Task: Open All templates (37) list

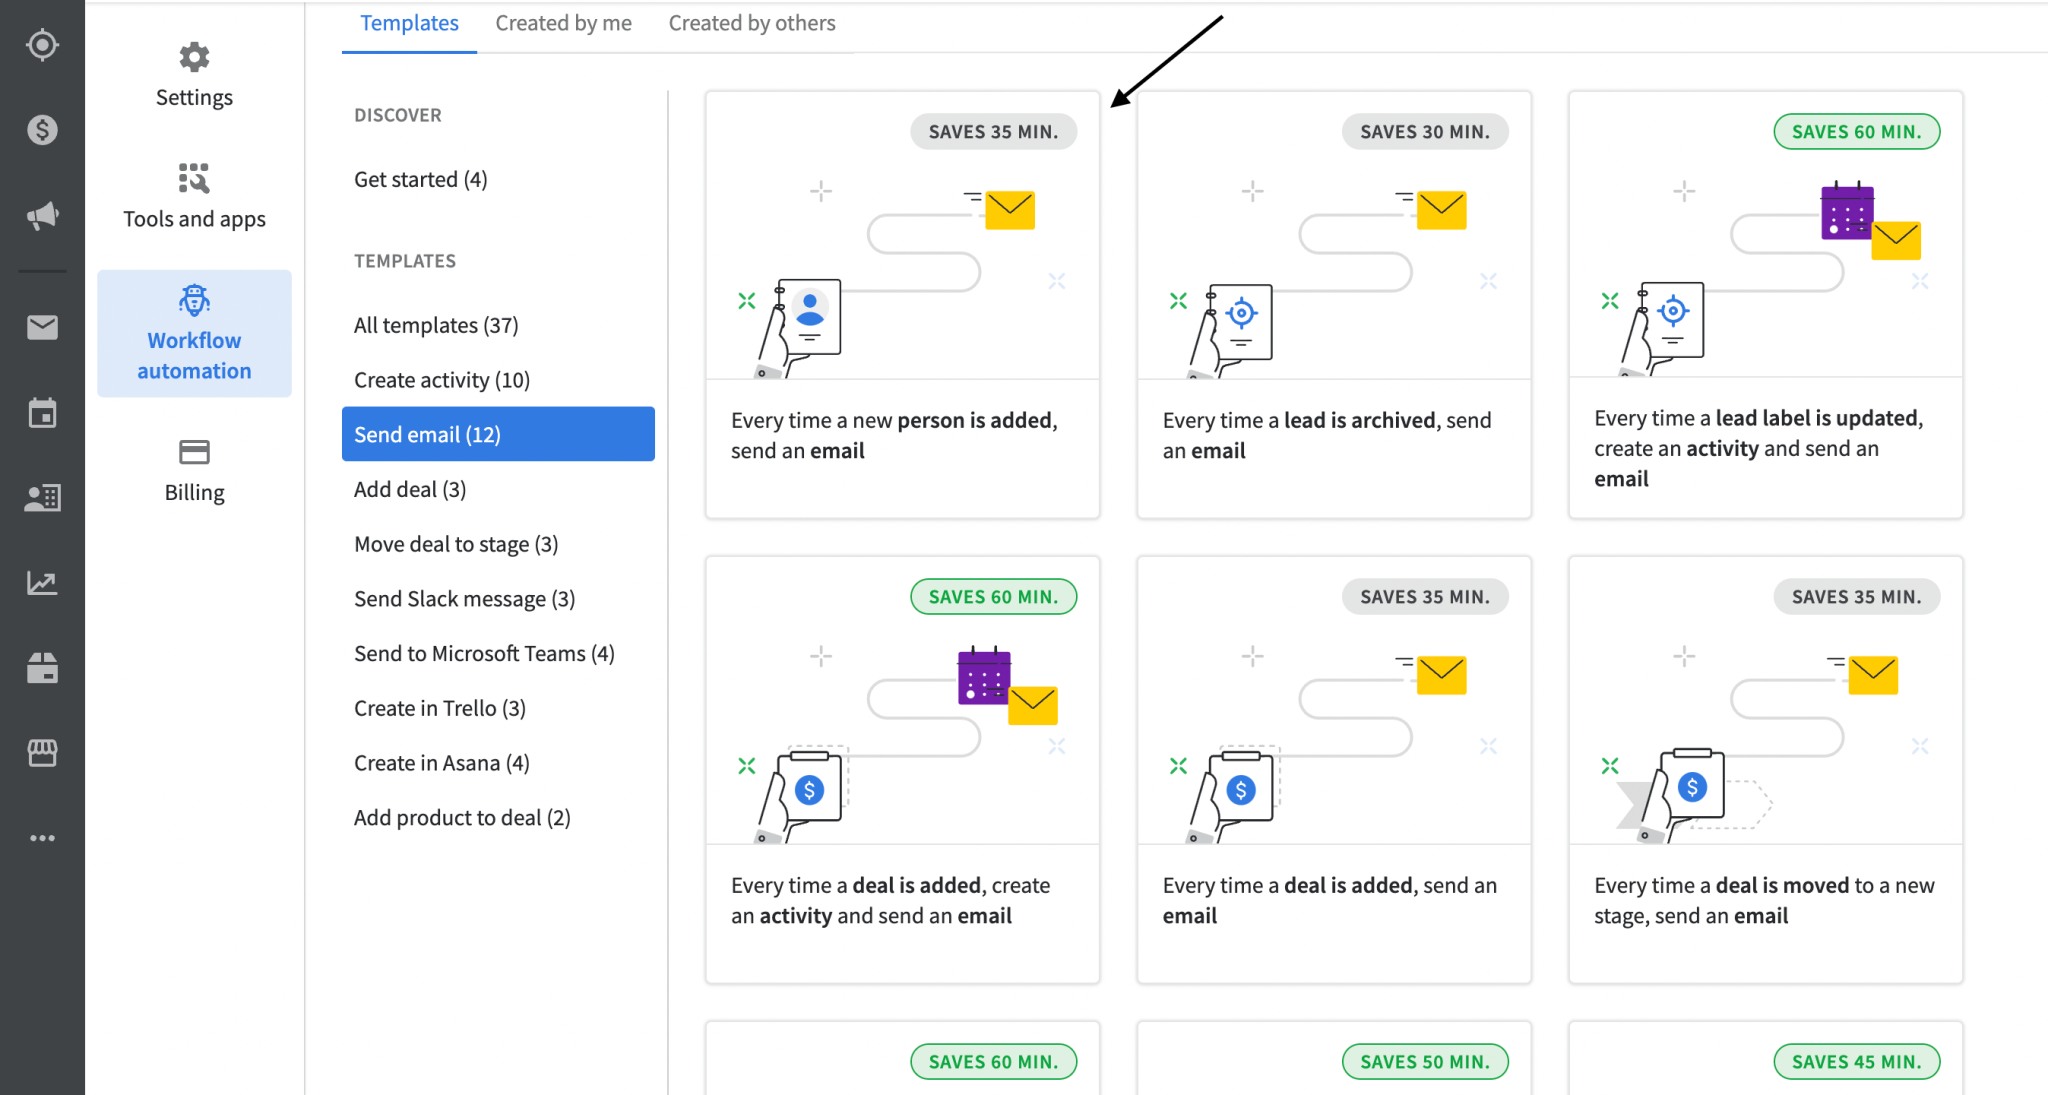Action: (x=434, y=324)
